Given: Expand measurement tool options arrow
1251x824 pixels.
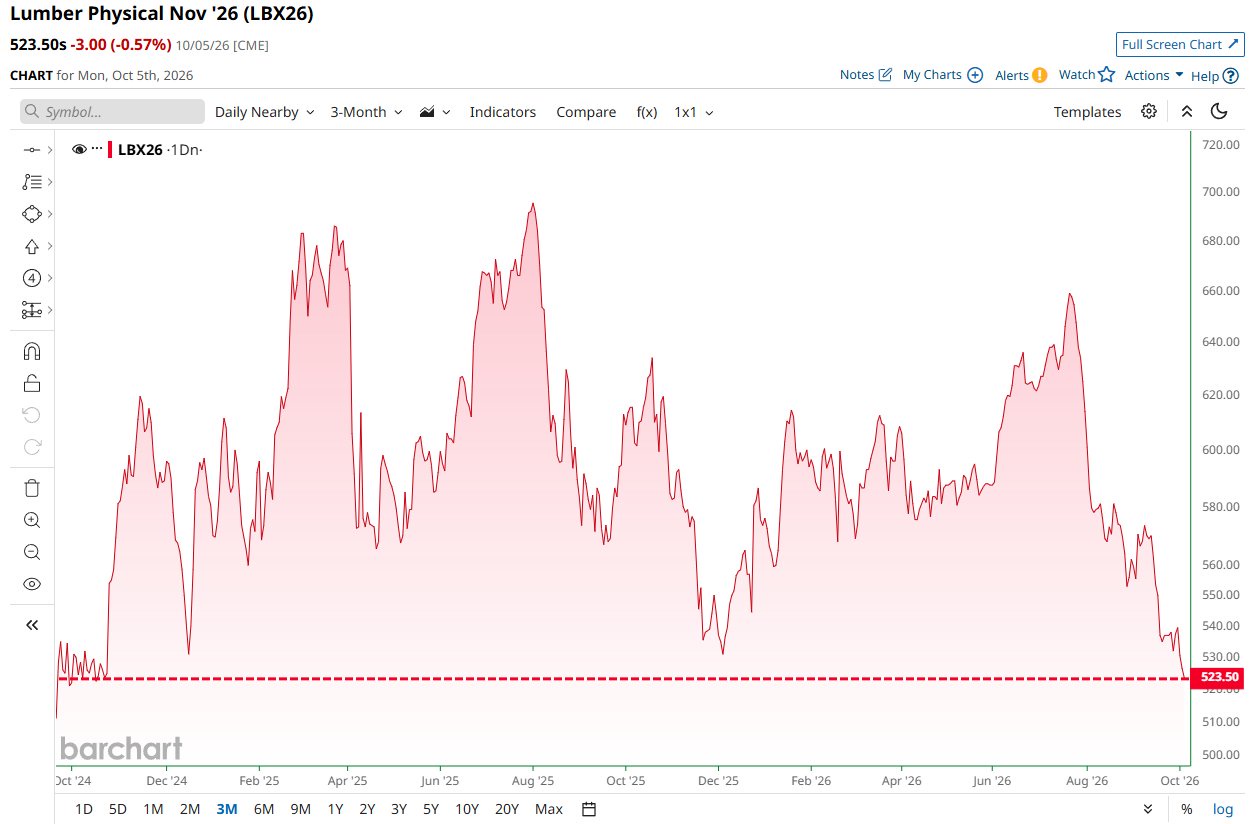Looking at the screenshot, I should [49, 310].
